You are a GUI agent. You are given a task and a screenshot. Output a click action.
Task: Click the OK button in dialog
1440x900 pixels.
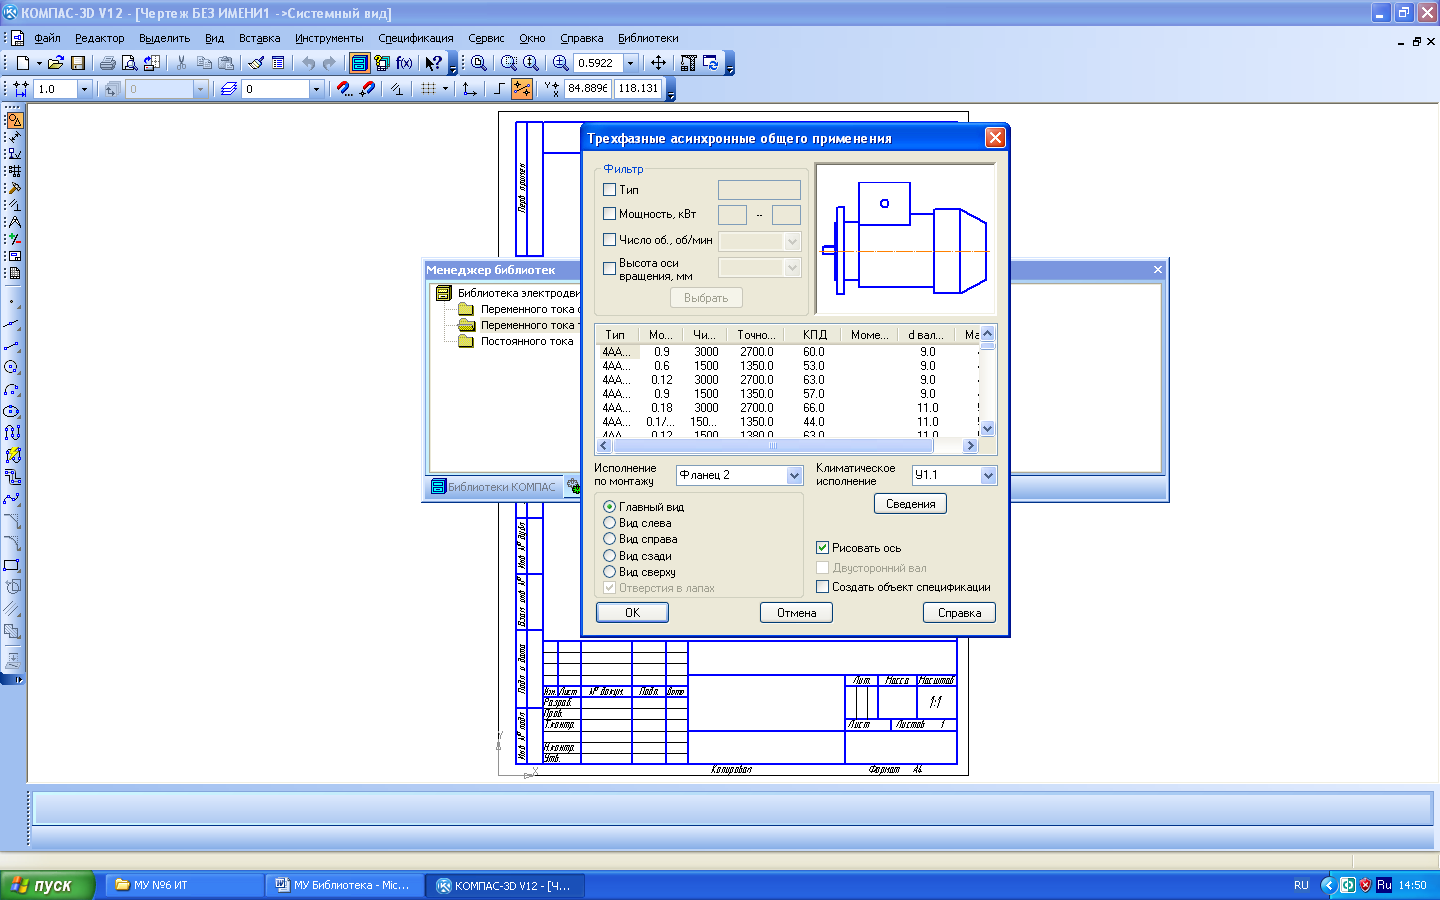coord(632,613)
